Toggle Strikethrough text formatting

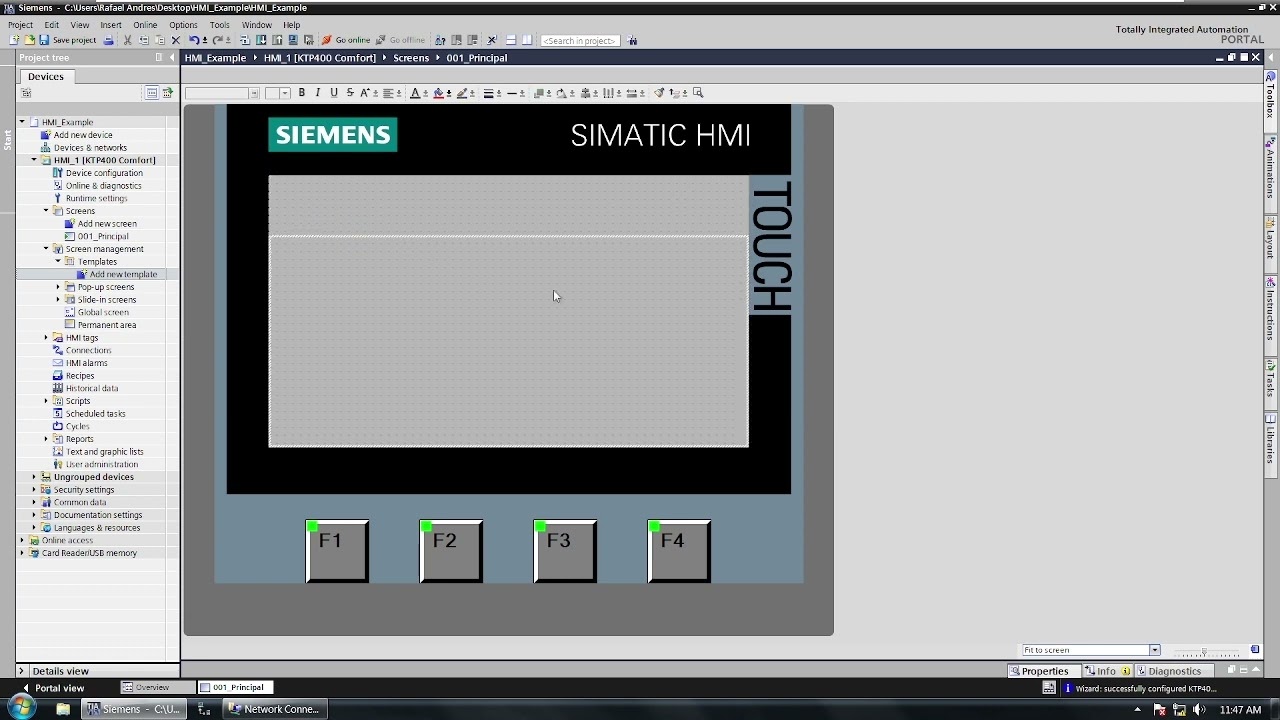[x=350, y=93]
